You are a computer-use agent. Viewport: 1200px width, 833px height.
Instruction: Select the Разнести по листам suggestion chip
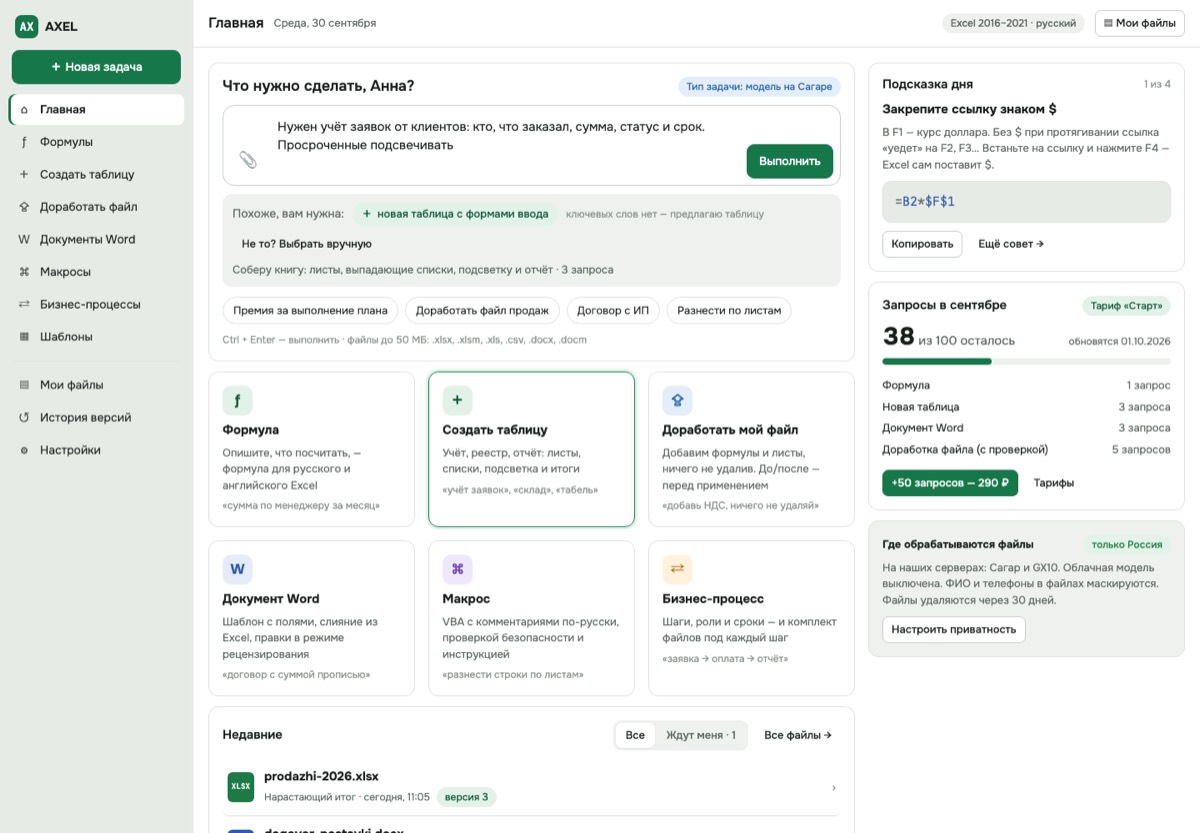pyautogui.click(x=729, y=311)
